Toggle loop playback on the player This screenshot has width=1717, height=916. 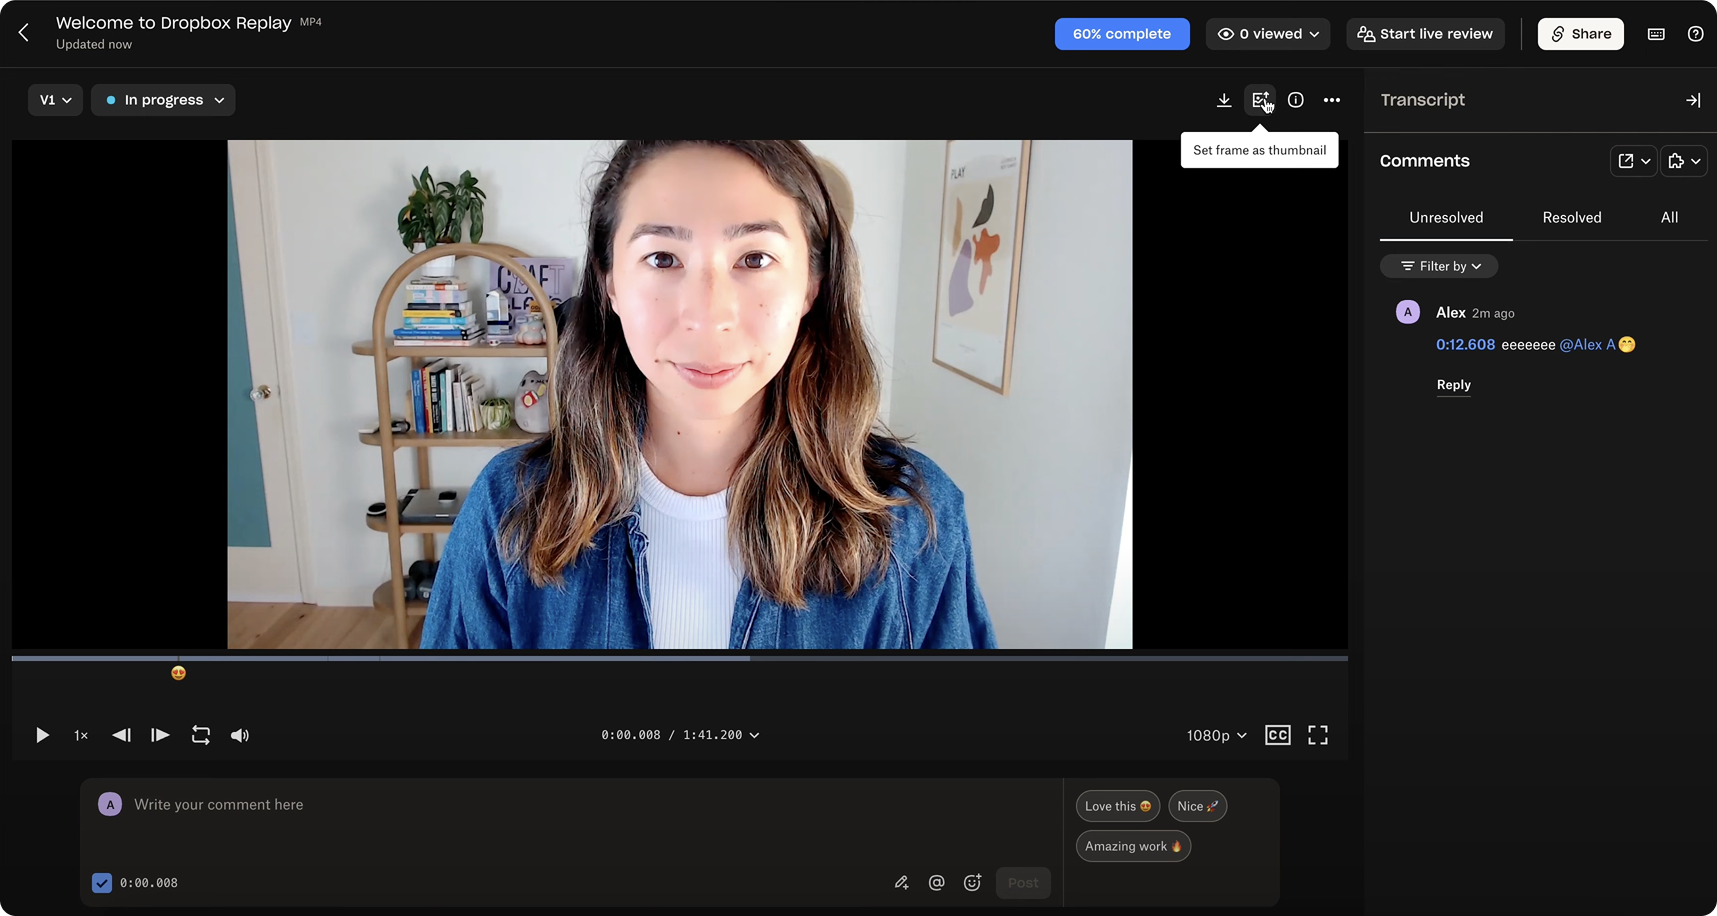tap(200, 735)
